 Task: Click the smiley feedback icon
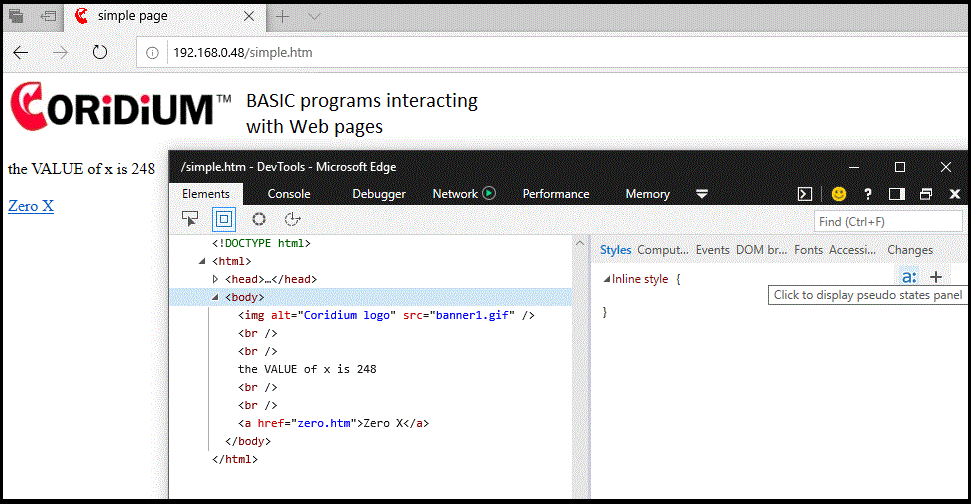click(x=839, y=194)
